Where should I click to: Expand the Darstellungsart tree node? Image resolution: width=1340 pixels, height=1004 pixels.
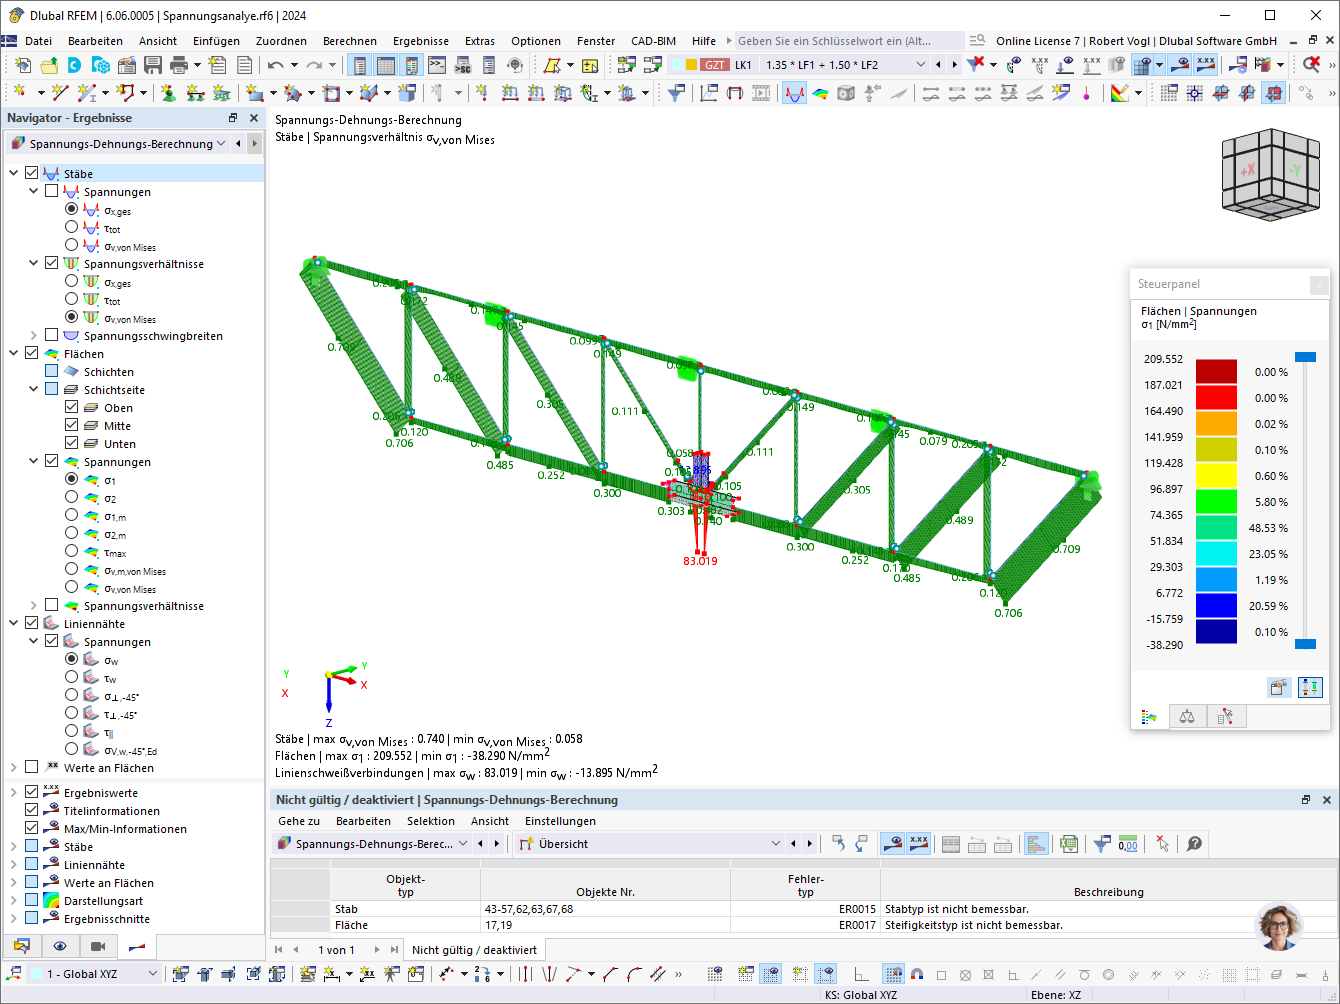[x=14, y=900]
